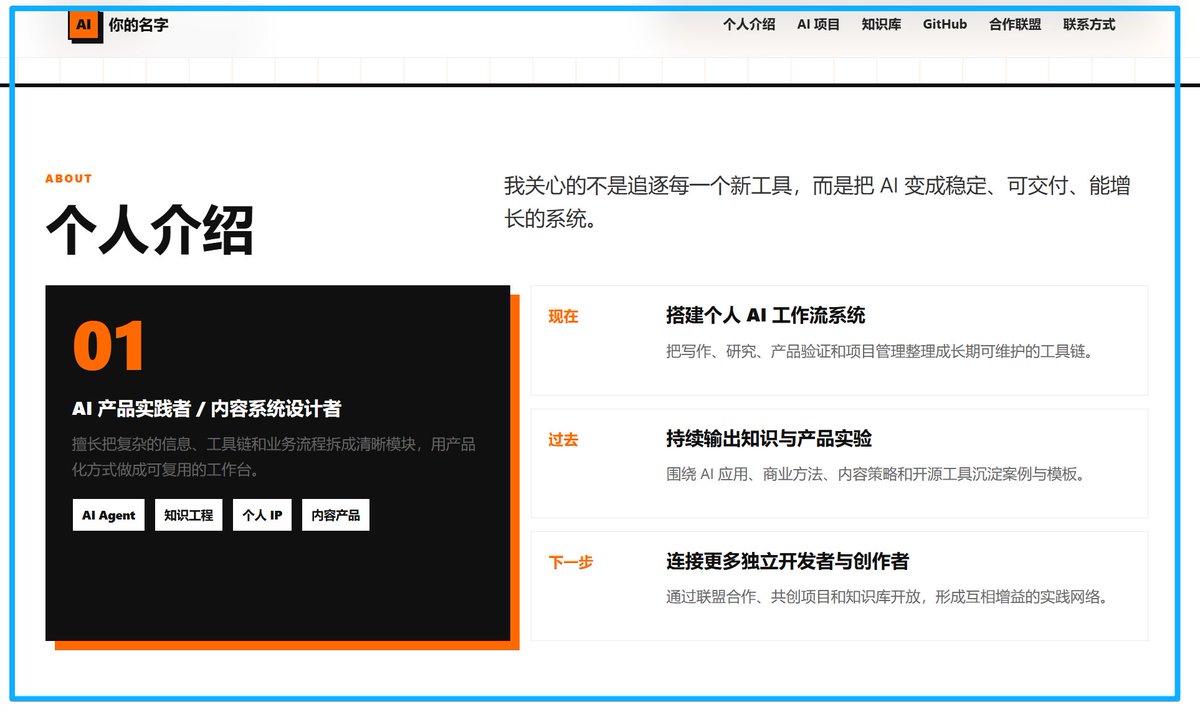
Task: Open the AI 项目 navigation link
Action: click(x=818, y=25)
